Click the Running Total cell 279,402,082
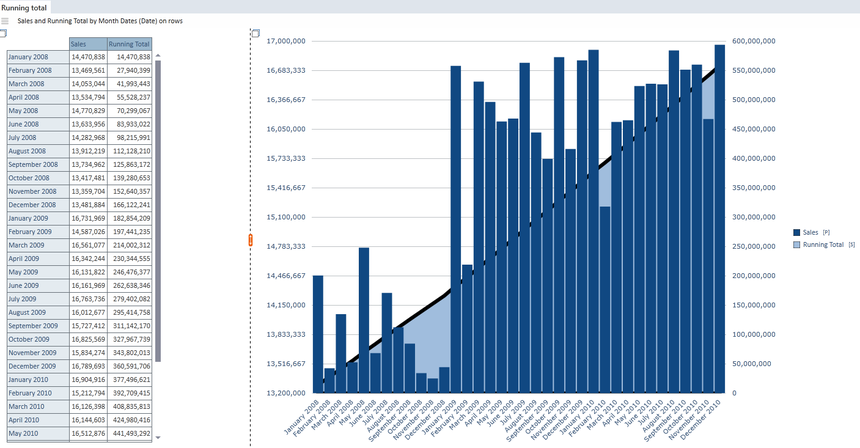 coord(129,299)
